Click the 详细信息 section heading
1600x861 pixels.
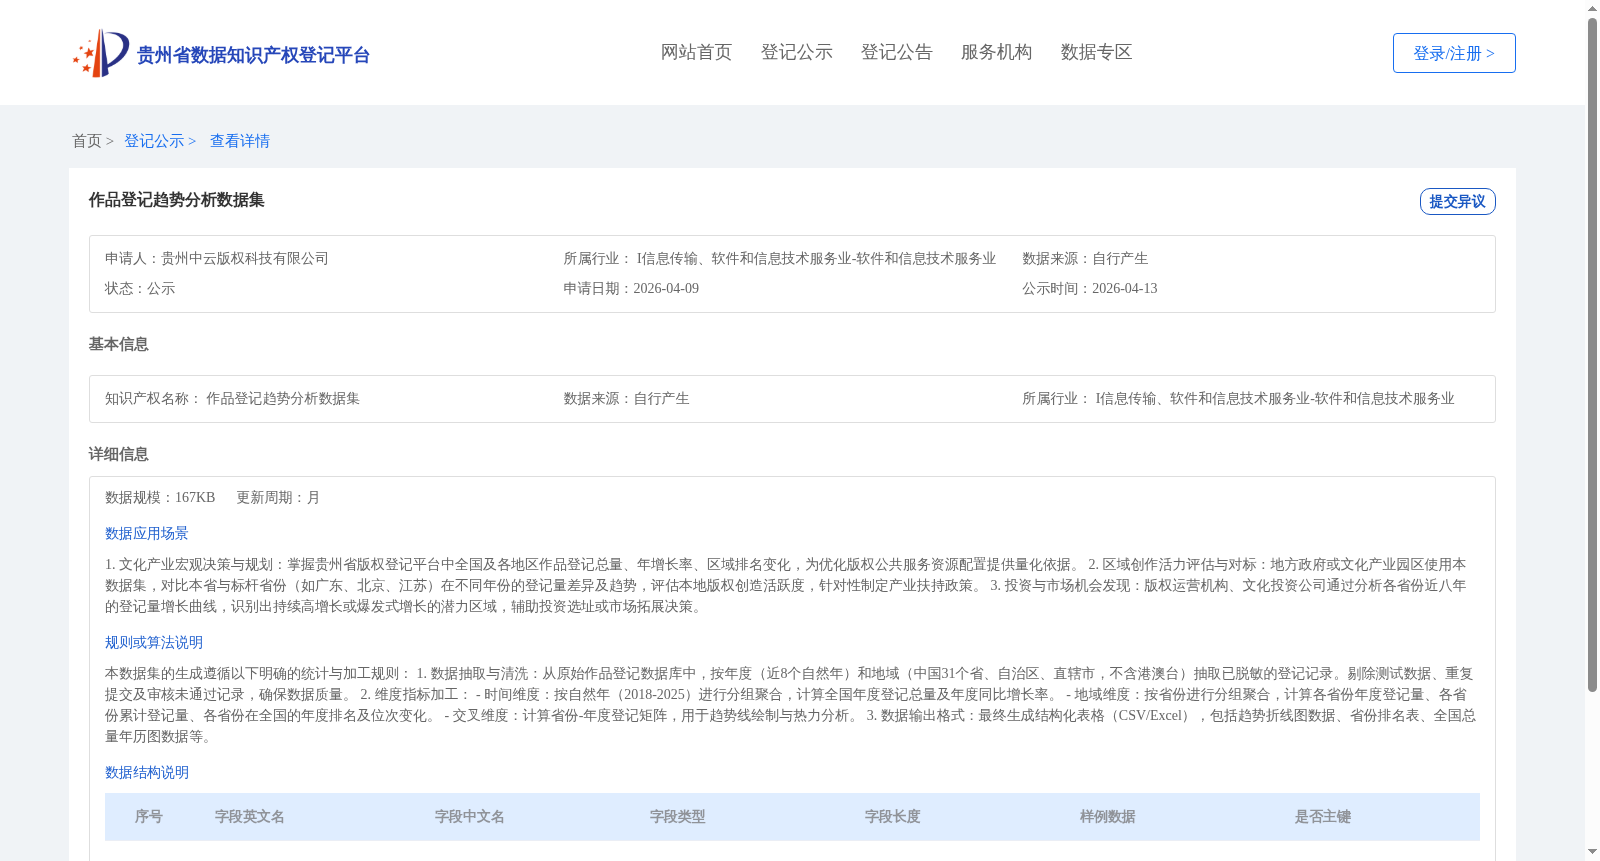(118, 454)
